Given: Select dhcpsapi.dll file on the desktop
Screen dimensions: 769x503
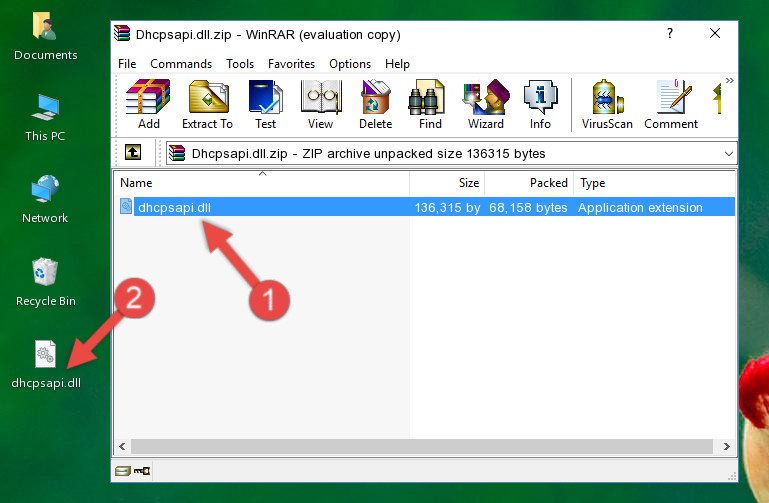Looking at the screenshot, I should (x=46, y=365).
